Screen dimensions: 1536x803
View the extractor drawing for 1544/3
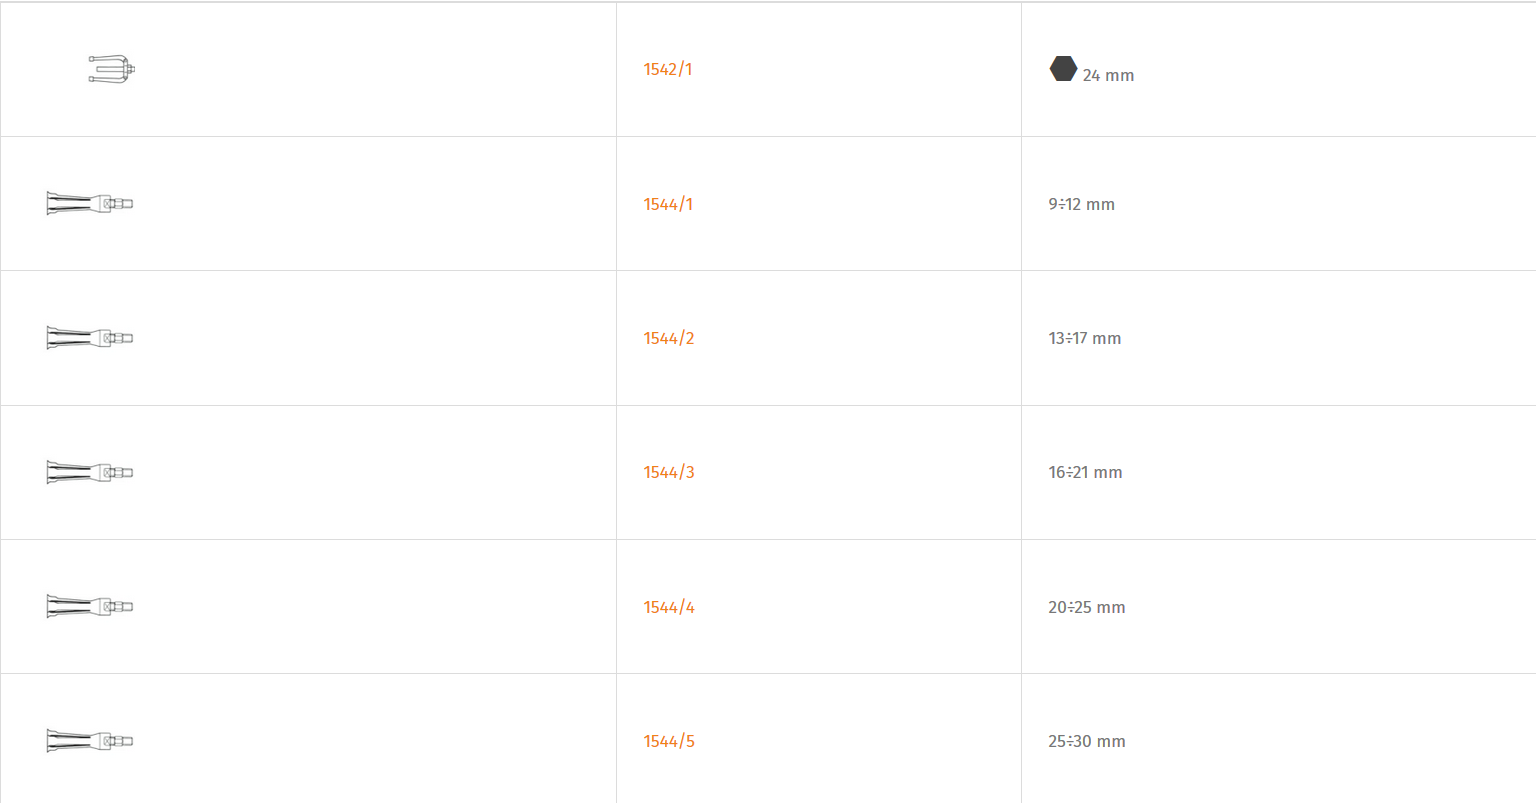(90, 472)
